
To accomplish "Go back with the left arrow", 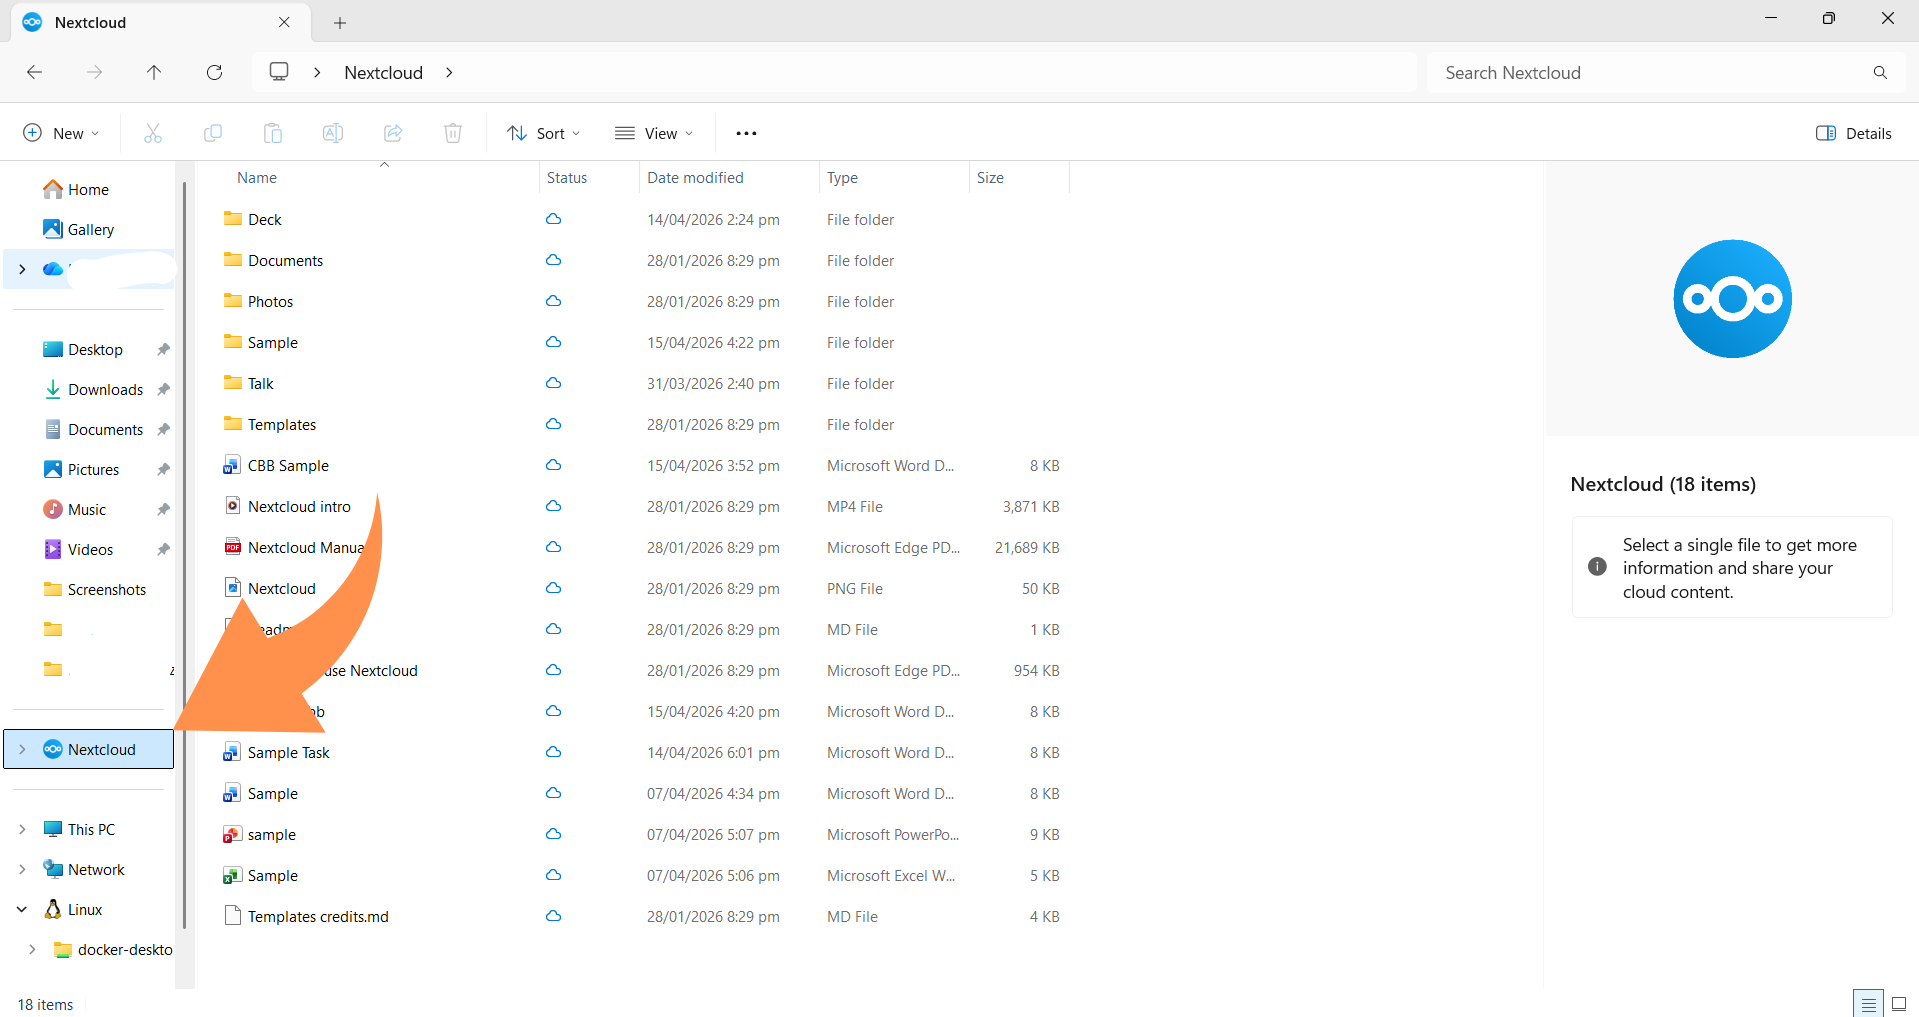I will click(x=34, y=72).
